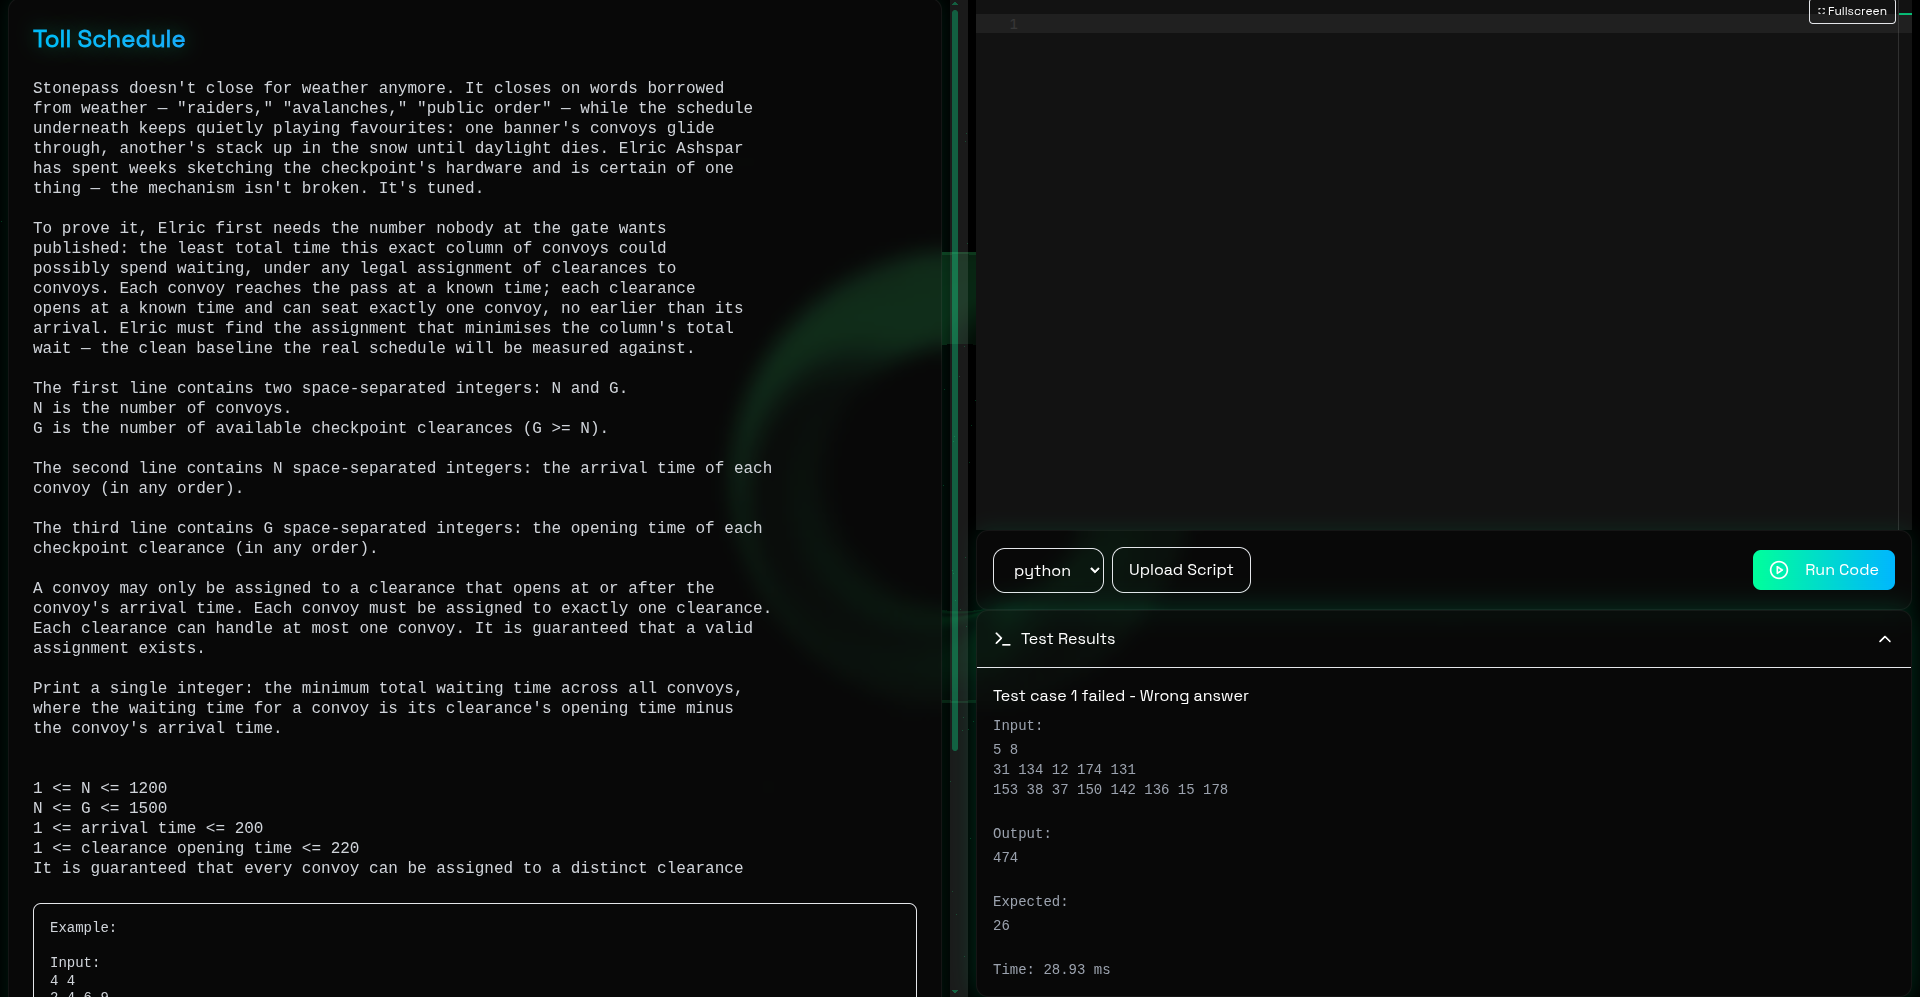Click the output value 474
The height and width of the screenshot is (997, 1920).
tap(1005, 858)
